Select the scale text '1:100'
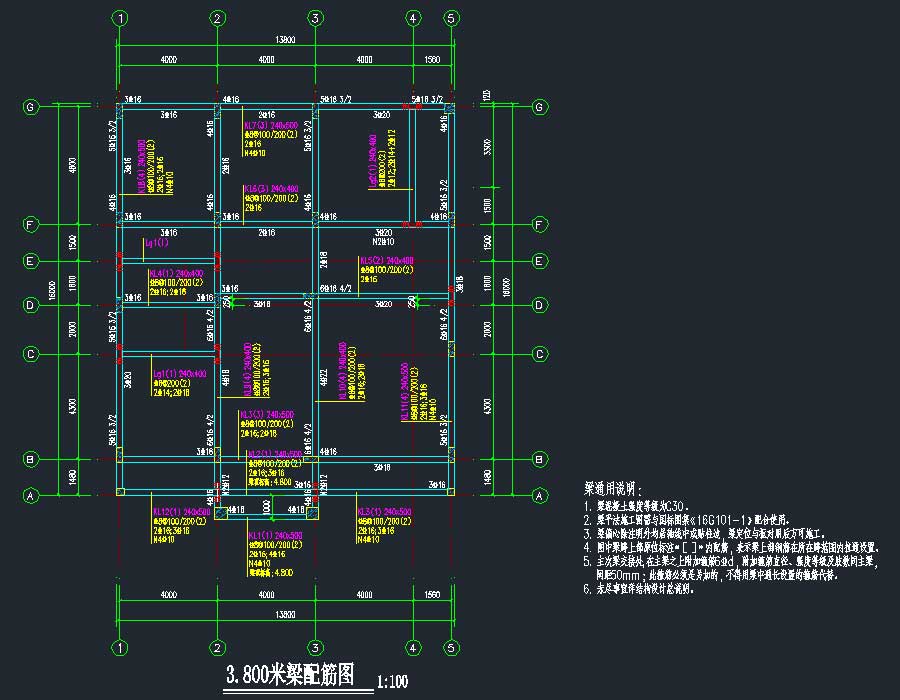900x700 pixels. pos(392,682)
